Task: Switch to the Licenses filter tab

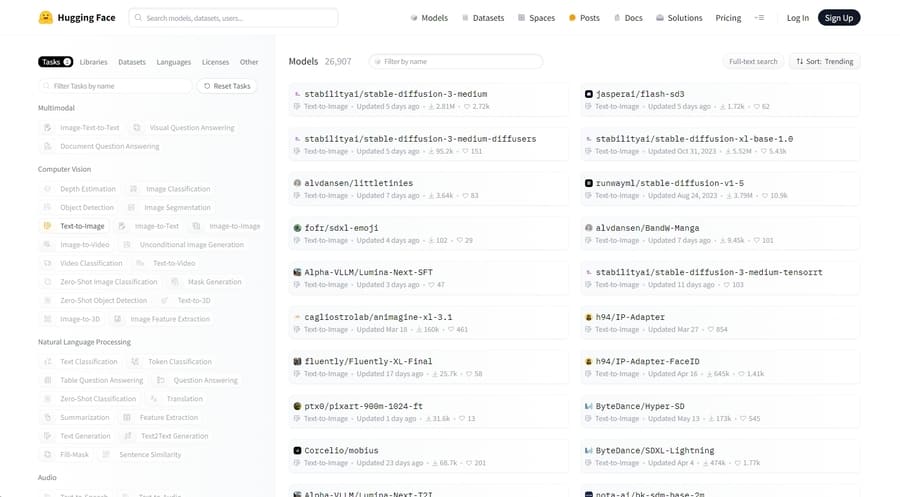Action: point(215,62)
